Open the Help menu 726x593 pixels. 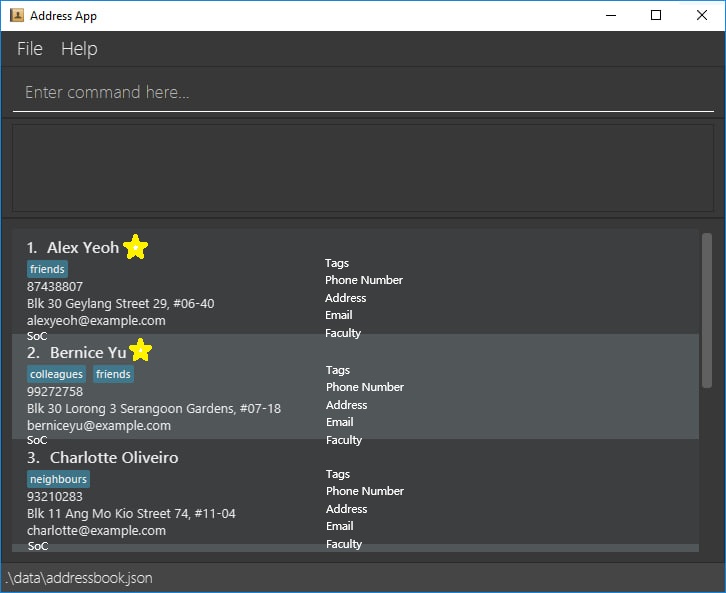coord(79,49)
